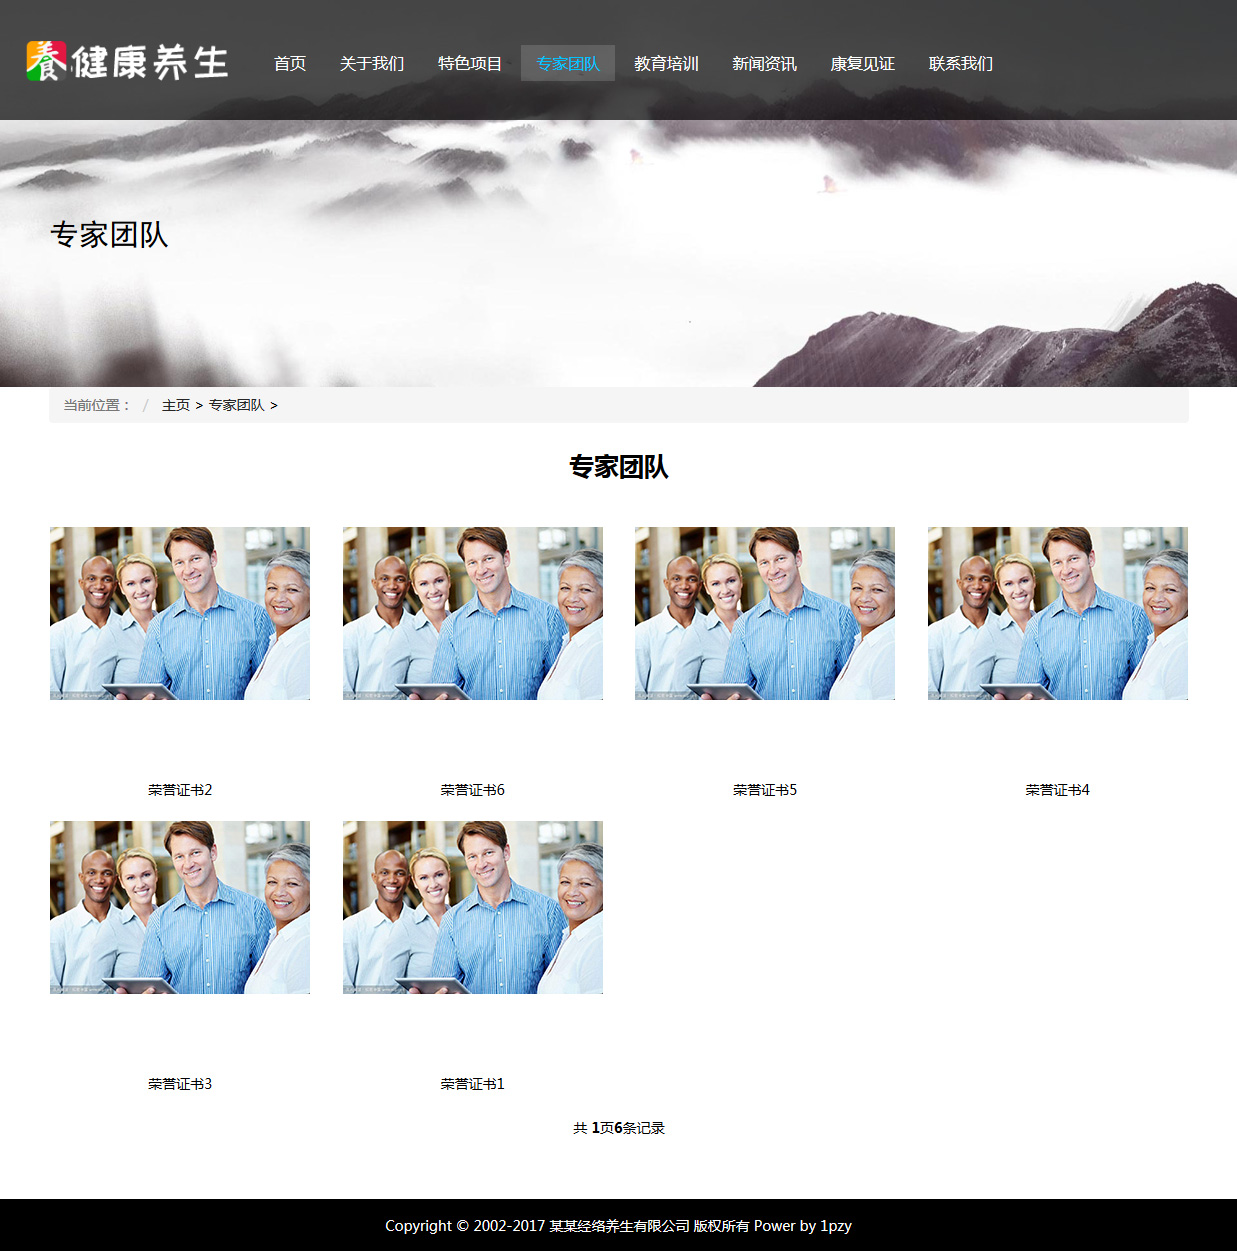Image resolution: width=1237 pixels, height=1251 pixels.
Task: Open the 荣誉证书2 team photo thumbnail
Action: pyautogui.click(x=180, y=613)
